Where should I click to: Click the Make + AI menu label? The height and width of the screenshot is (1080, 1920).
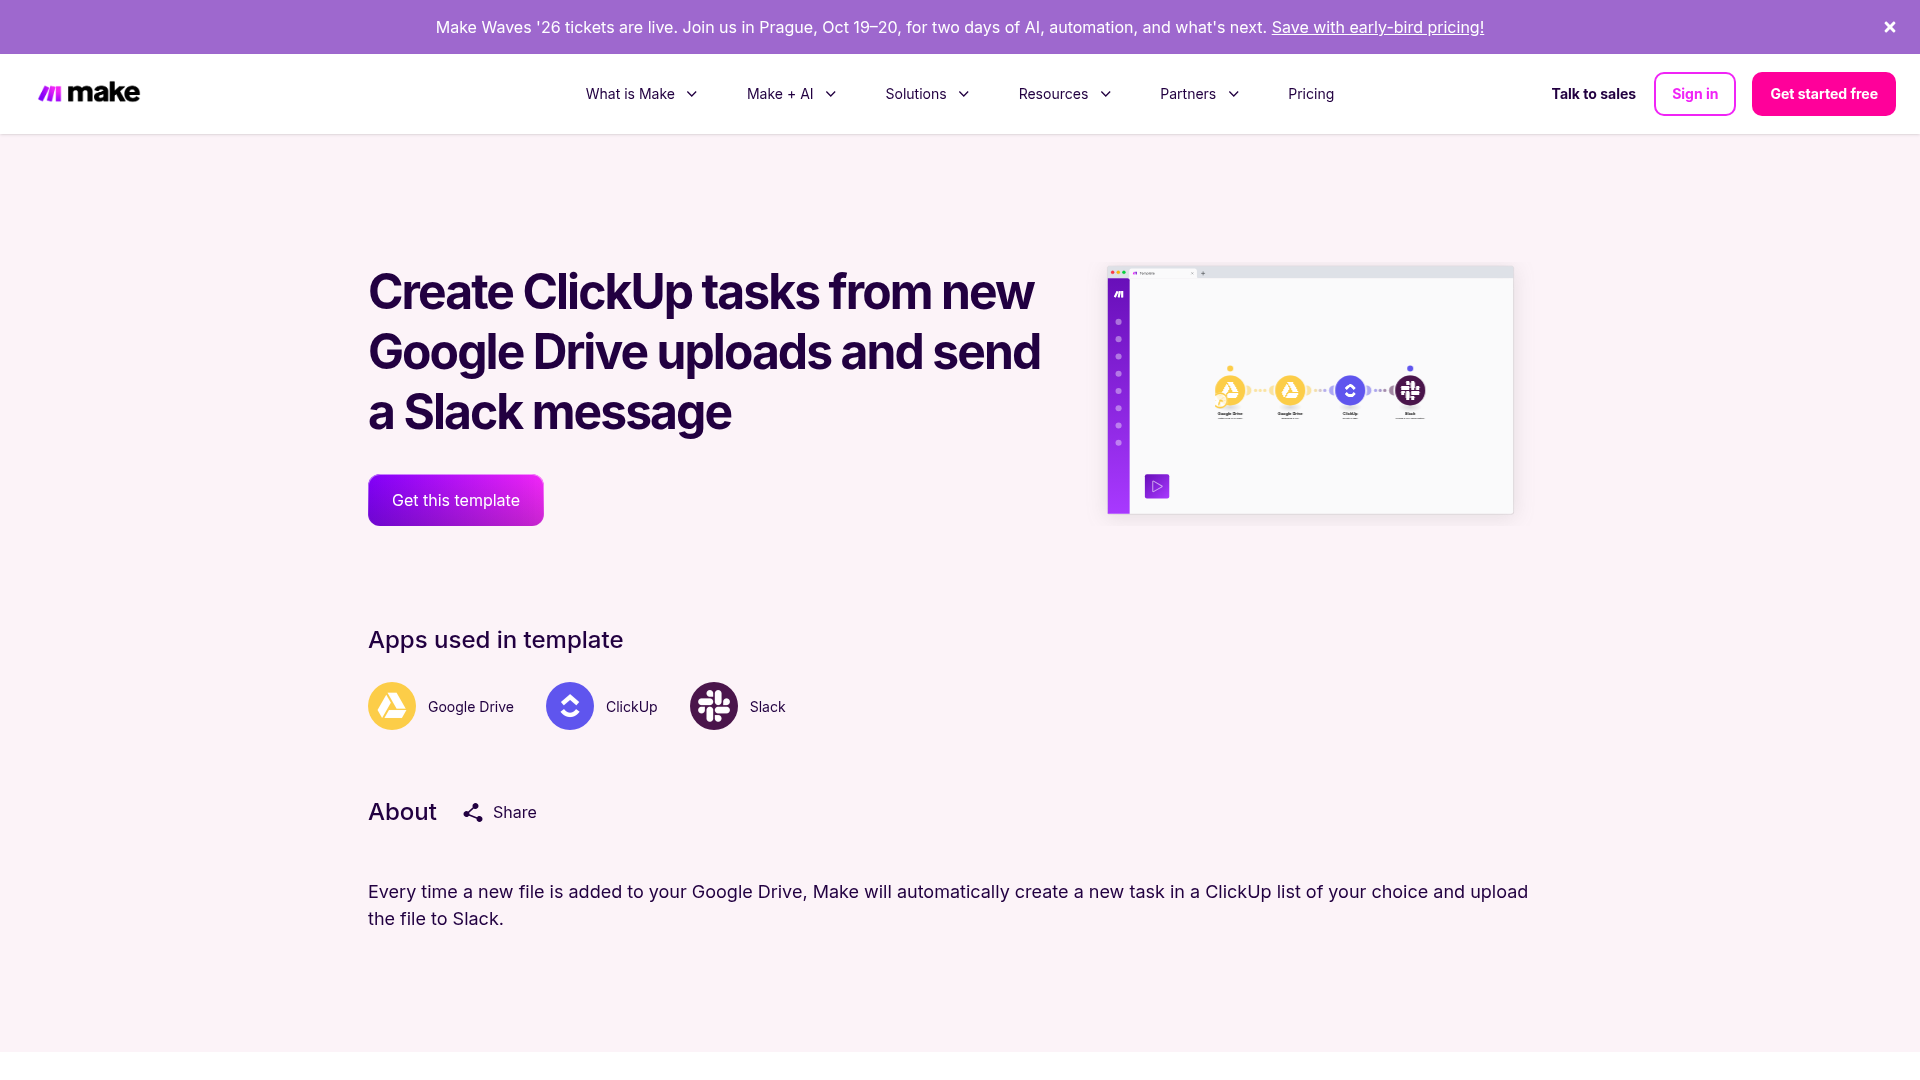tap(780, 94)
